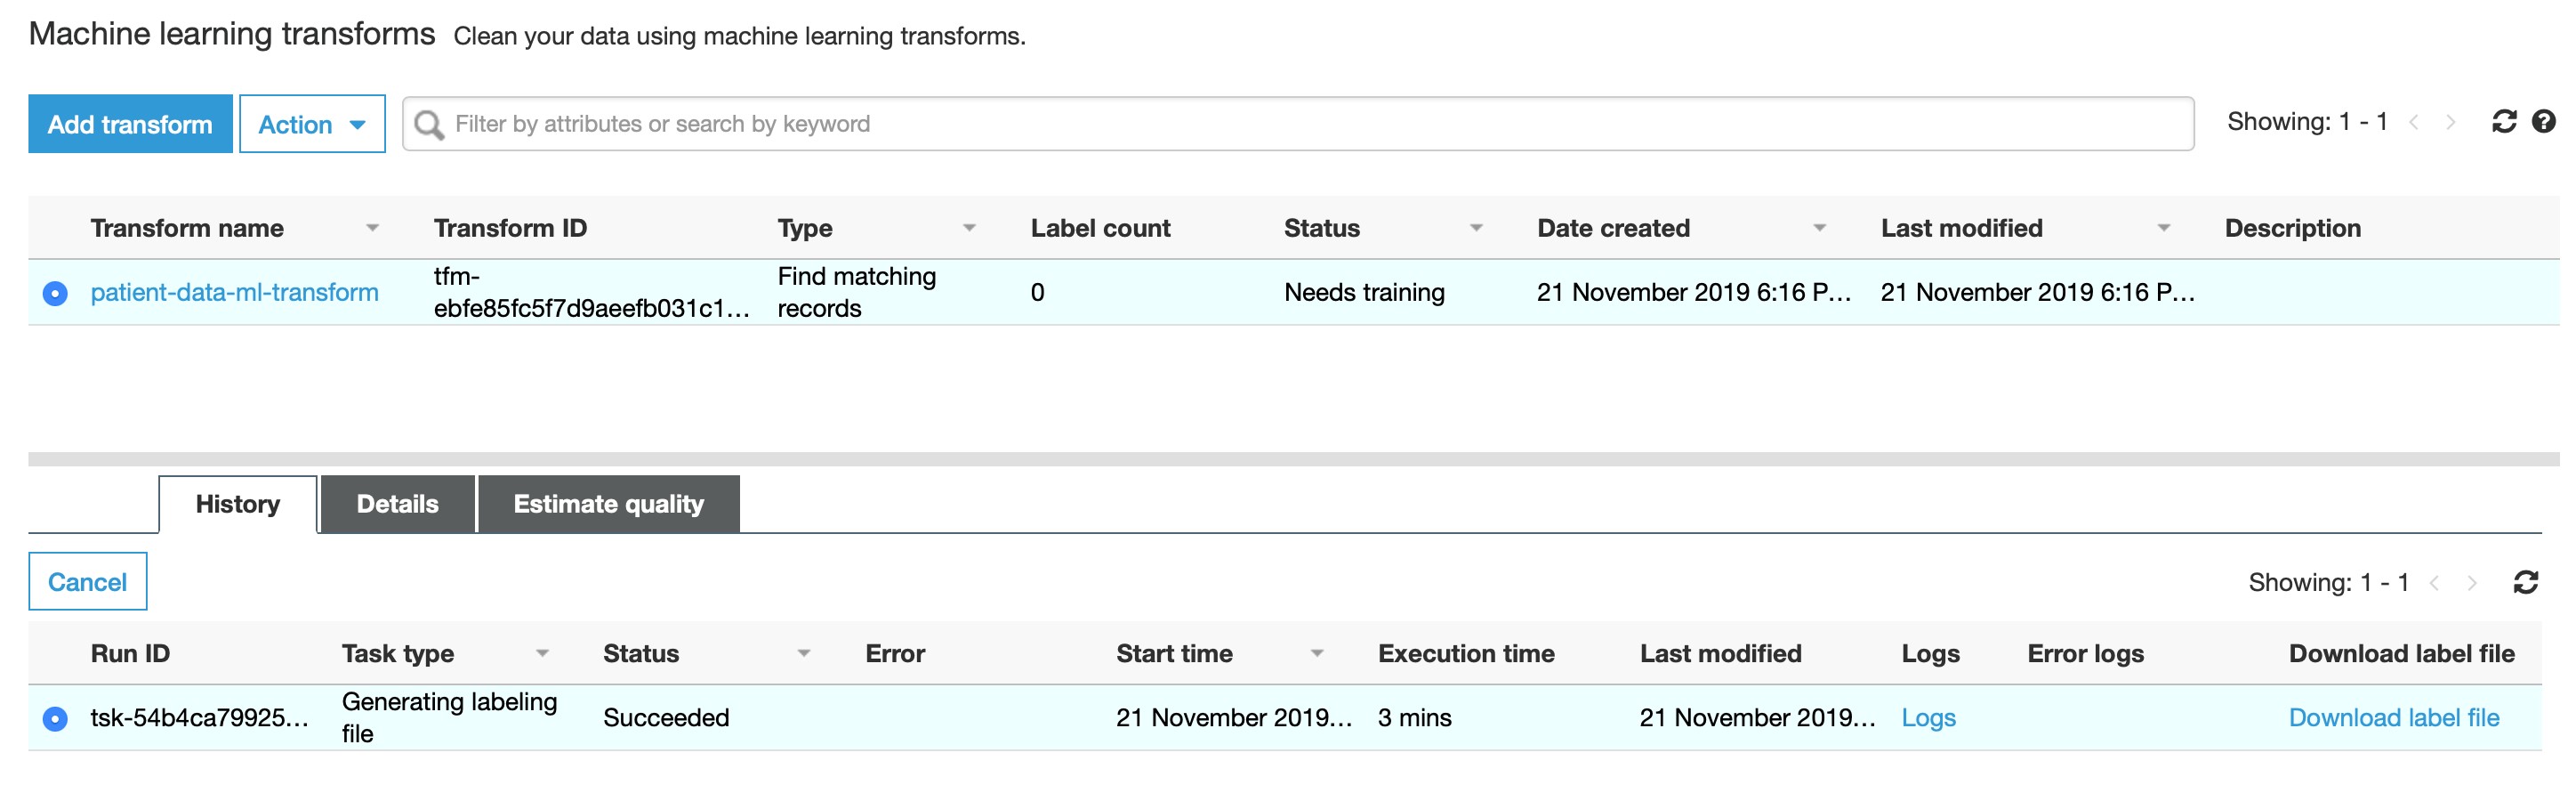Sort by Transform name column arrow
Image resolution: width=2576 pixels, height=785 pixels.
372,228
